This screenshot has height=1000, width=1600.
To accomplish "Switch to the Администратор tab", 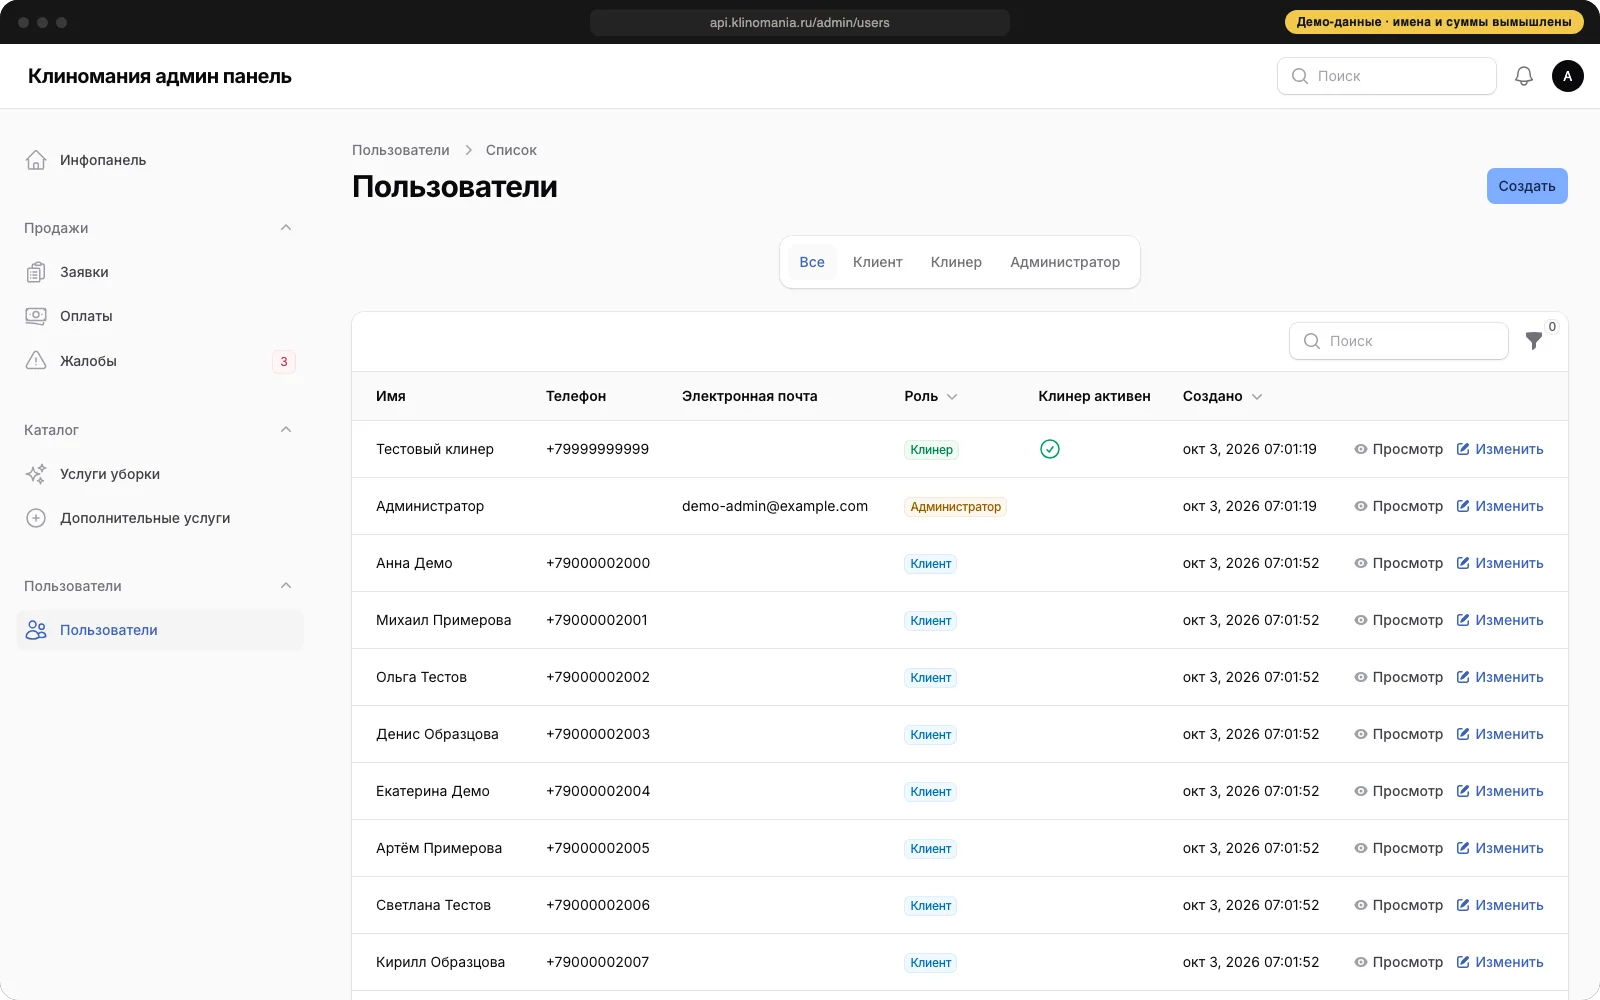I will [x=1065, y=262].
